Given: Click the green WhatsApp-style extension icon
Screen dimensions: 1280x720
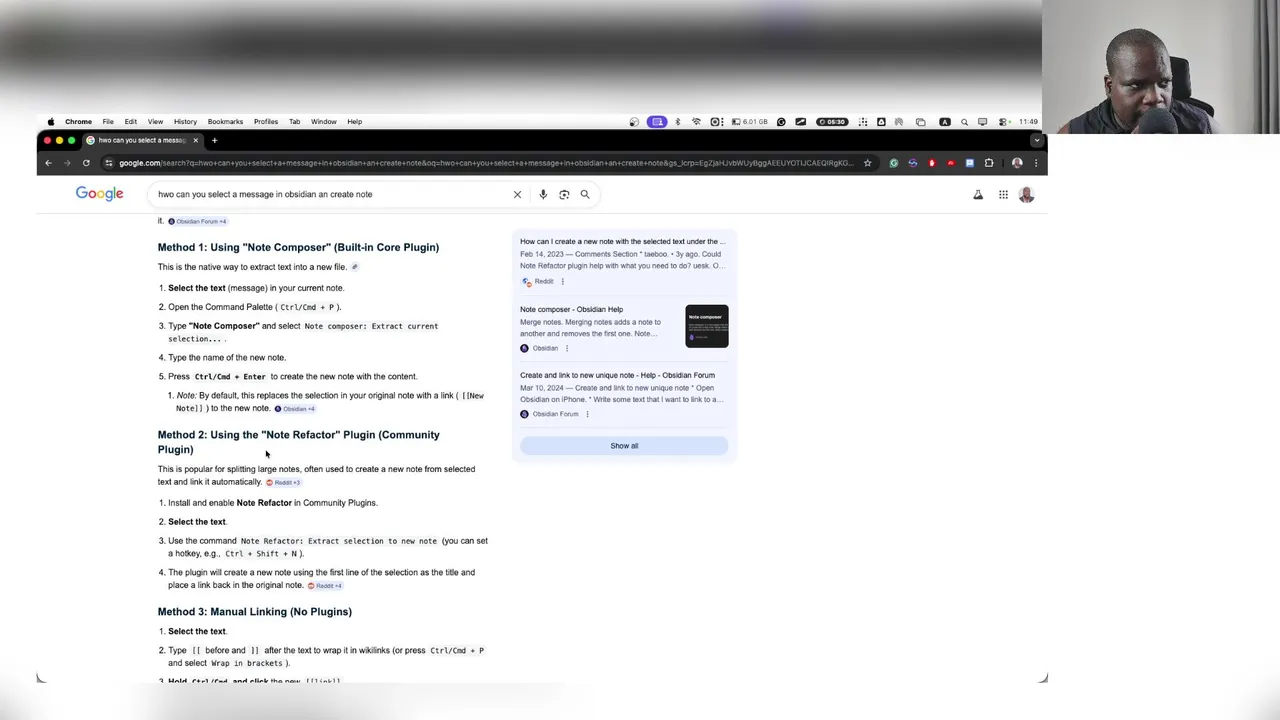Looking at the screenshot, I should tap(893, 163).
